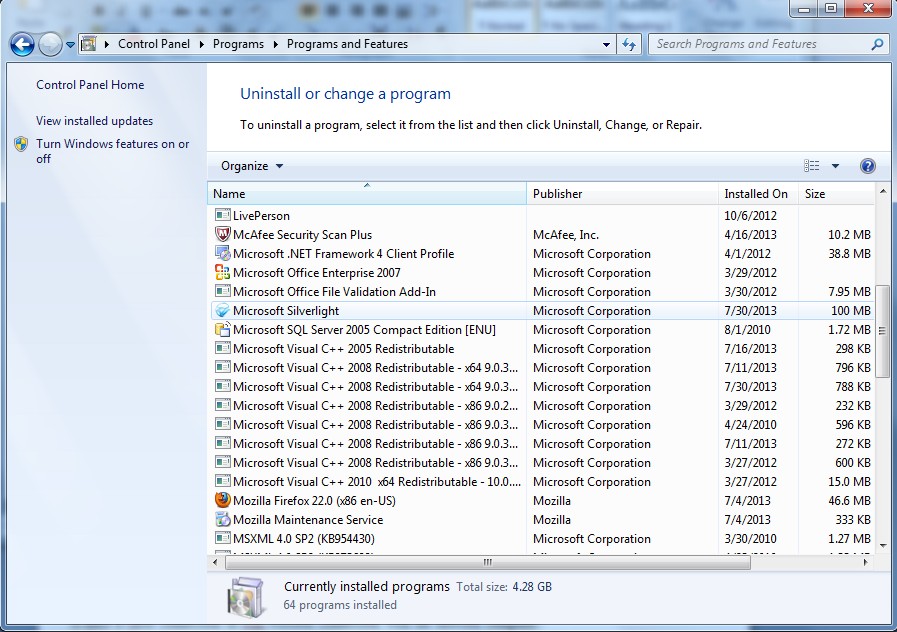Click vertical scrollbar up arrow

pyautogui.click(x=883, y=191)
